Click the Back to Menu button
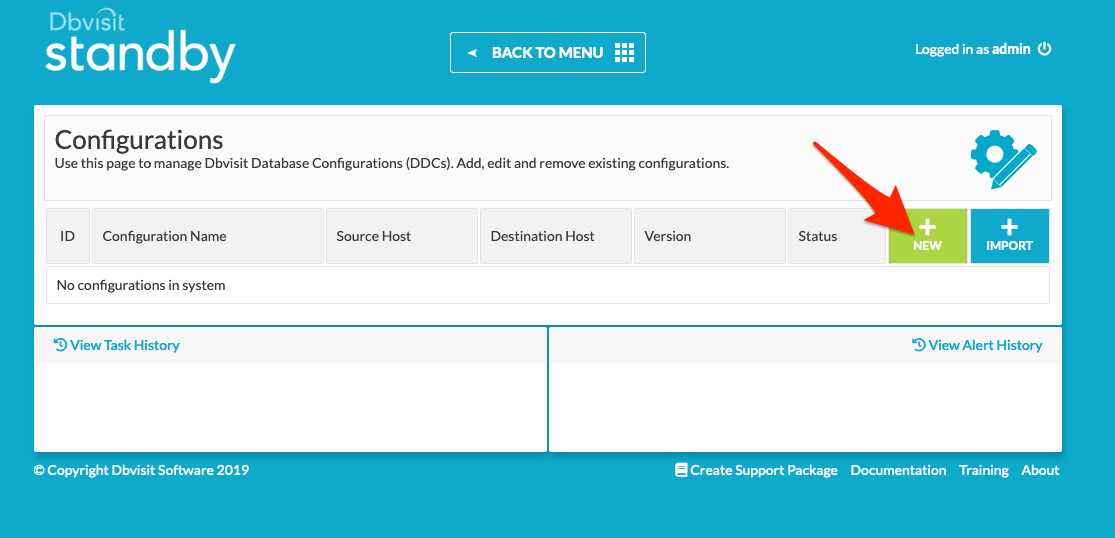 click(548, 53)
